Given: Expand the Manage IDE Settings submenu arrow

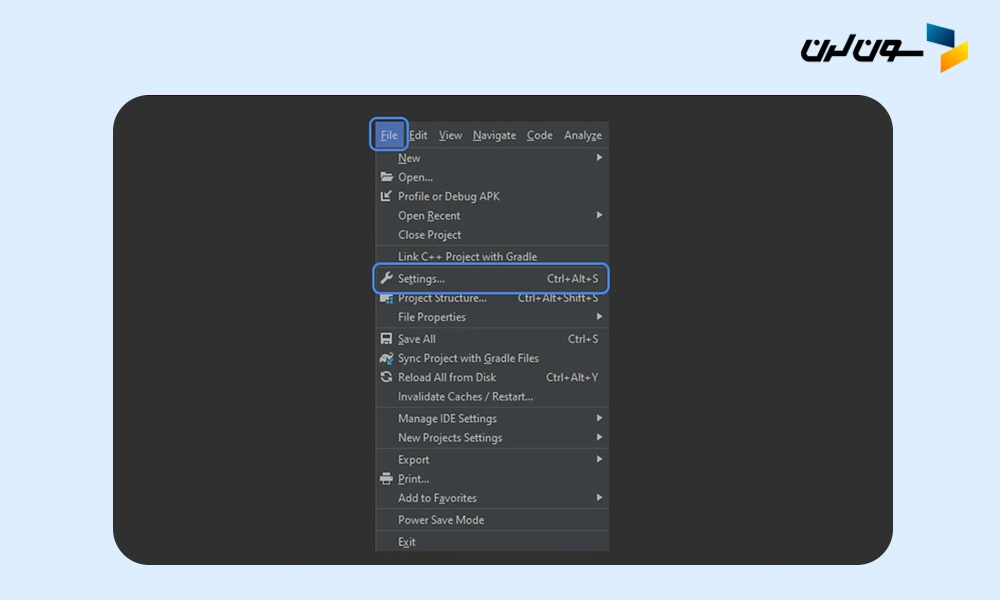Looking at the screenshot, I should tap(599, 418).
